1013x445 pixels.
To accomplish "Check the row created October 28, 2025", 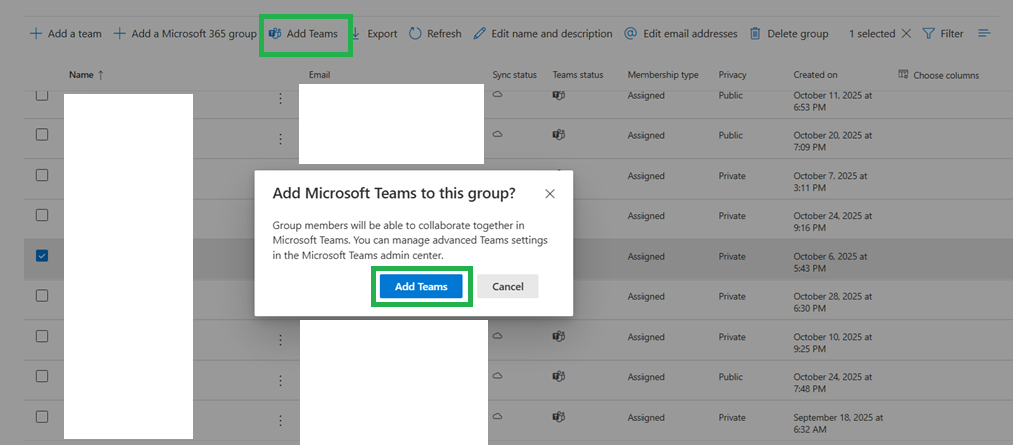I will click(x=41, y=296).
